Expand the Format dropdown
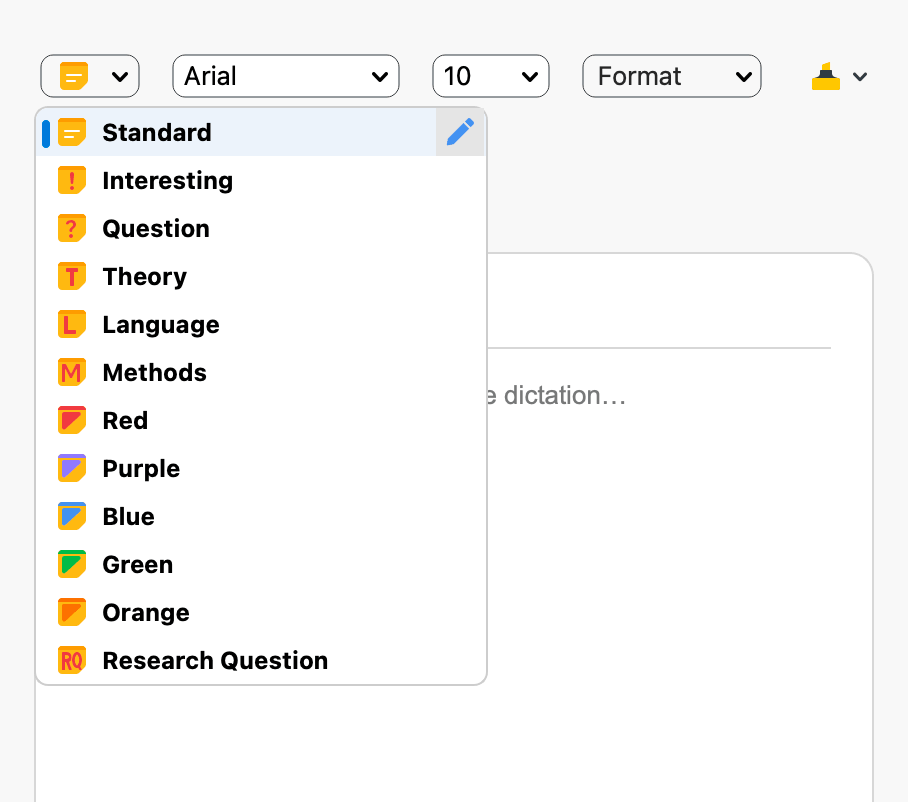 pyautogui.click(x=671, y=75)
